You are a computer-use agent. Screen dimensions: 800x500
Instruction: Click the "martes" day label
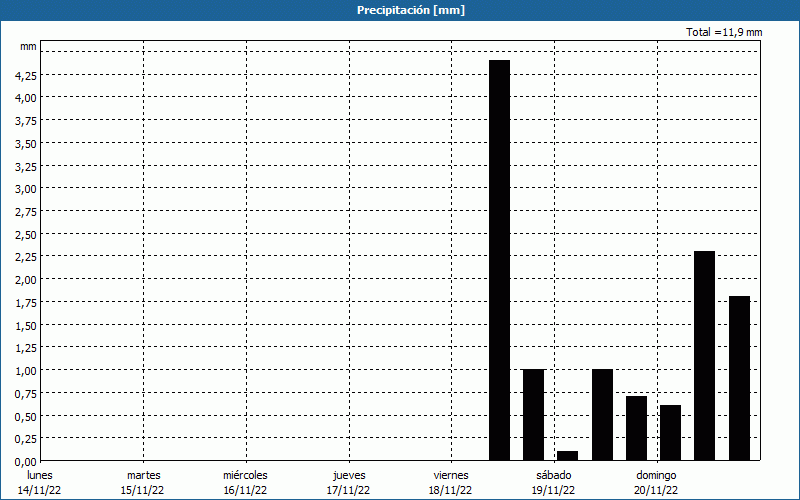pyautogui.click(x=144, y=475)
